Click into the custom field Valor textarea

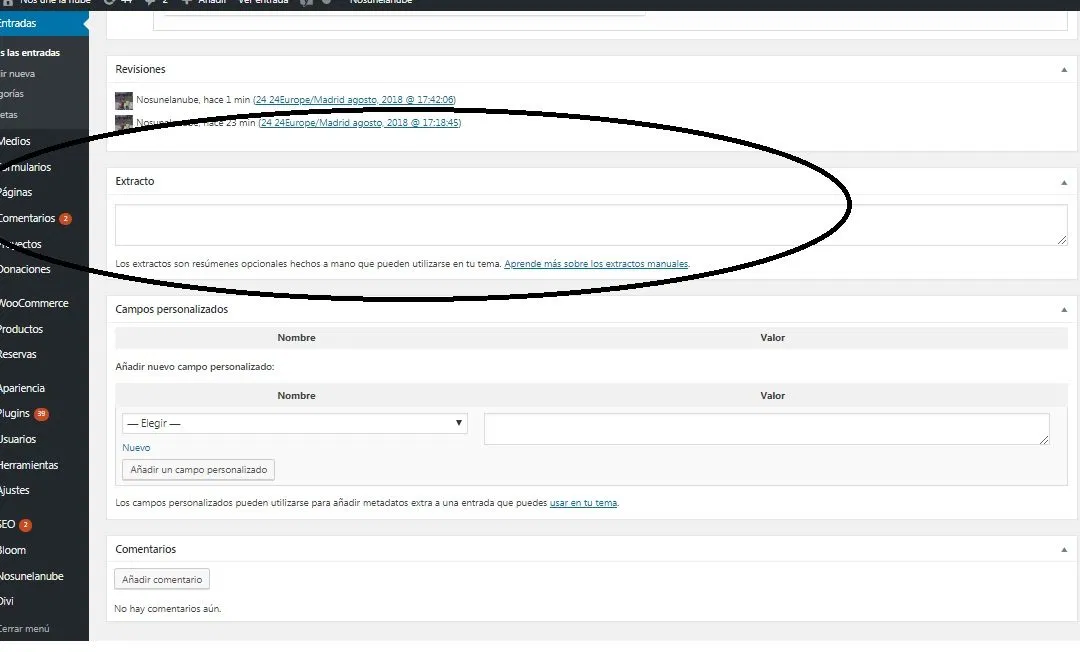click(x=766, y=429)
